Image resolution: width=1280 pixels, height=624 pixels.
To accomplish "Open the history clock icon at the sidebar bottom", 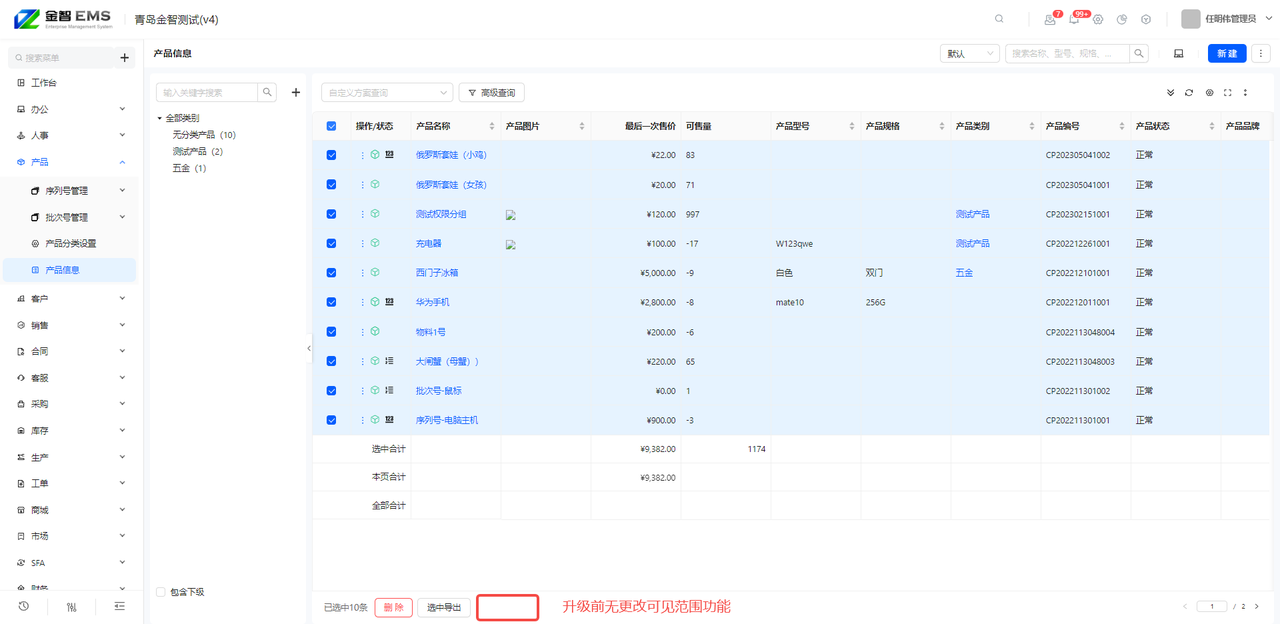I will [24, 606].
